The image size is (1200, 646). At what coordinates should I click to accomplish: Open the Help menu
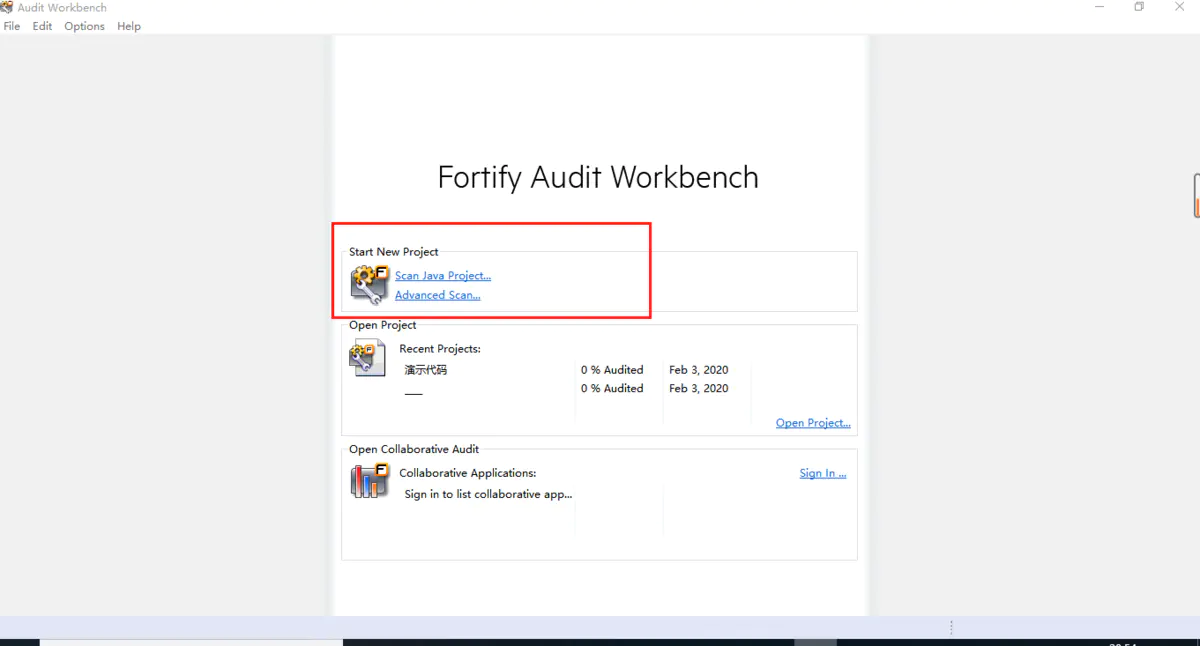coord(129,26)
